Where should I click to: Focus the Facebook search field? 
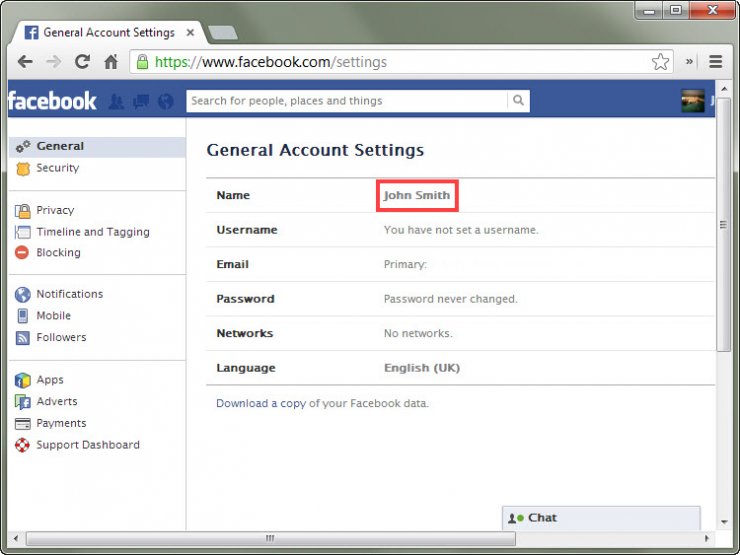(x=347, y=101)
